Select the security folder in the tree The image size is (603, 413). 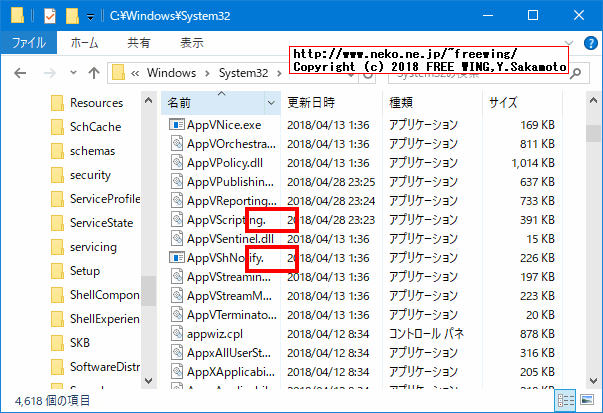[81, 175]
